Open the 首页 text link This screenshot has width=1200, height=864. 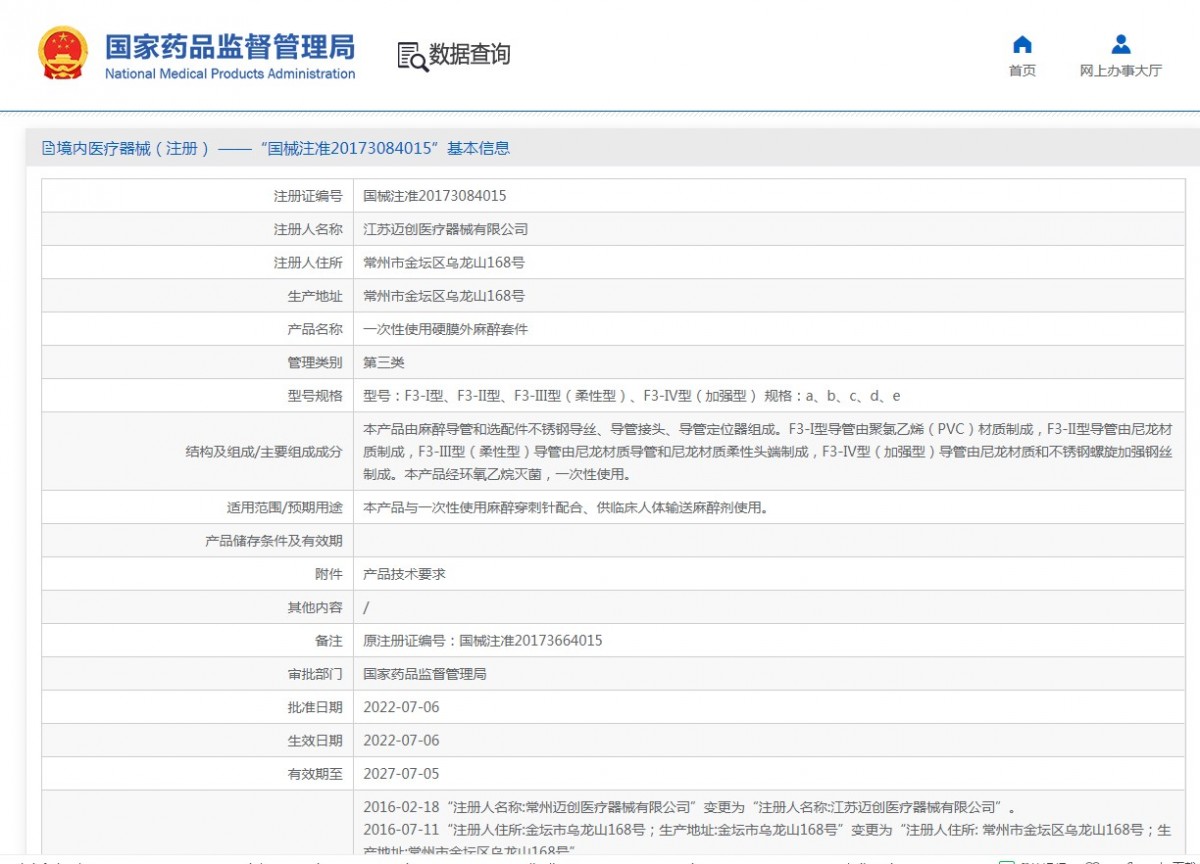(1022, 71)
